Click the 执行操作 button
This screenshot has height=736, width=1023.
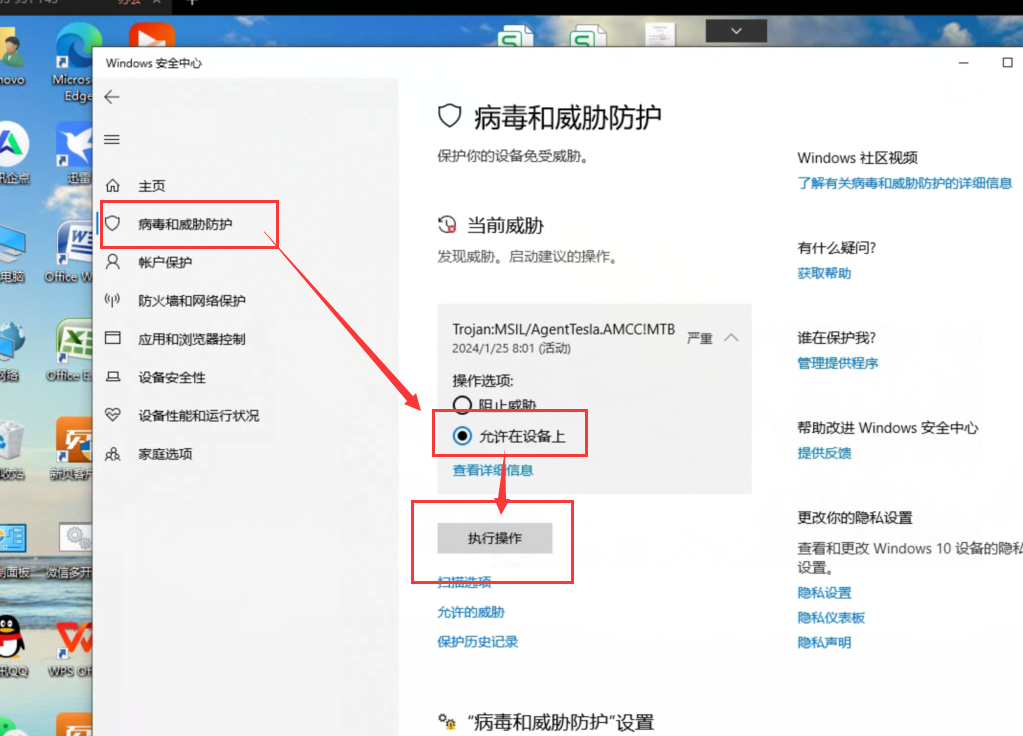[495, 538]
